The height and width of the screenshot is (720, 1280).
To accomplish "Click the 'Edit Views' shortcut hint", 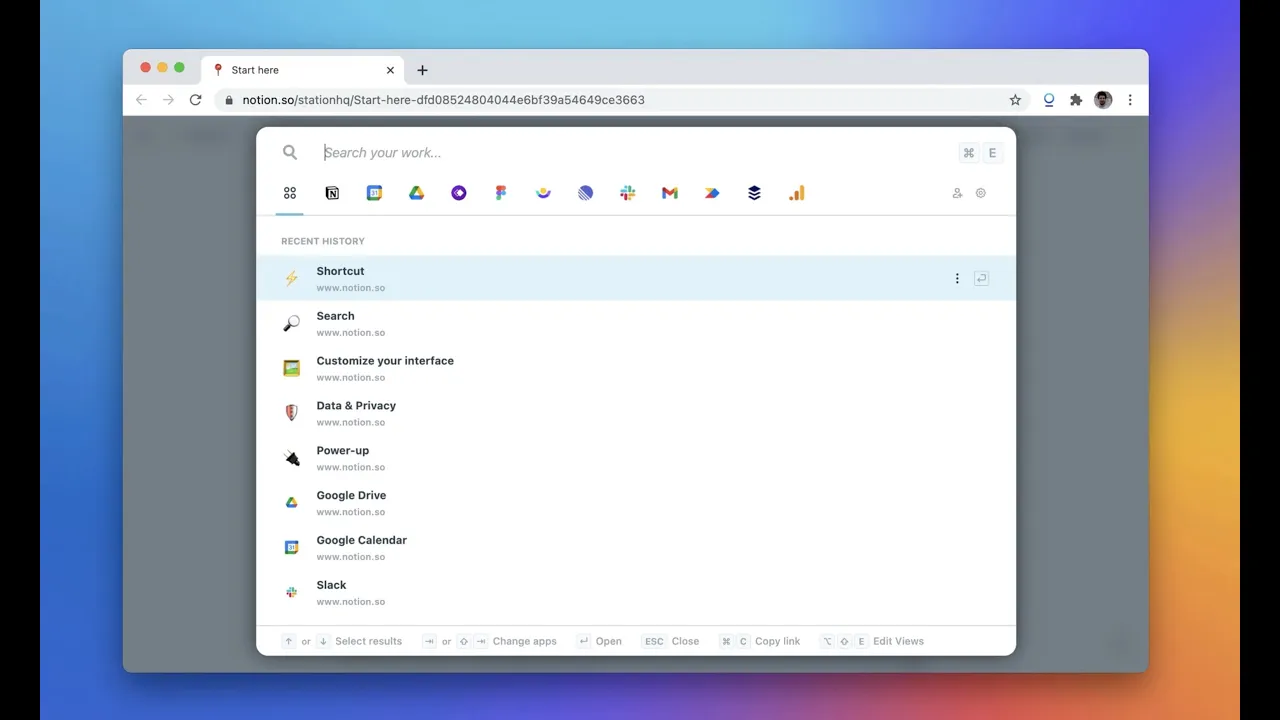I will [x=873, y=641].
